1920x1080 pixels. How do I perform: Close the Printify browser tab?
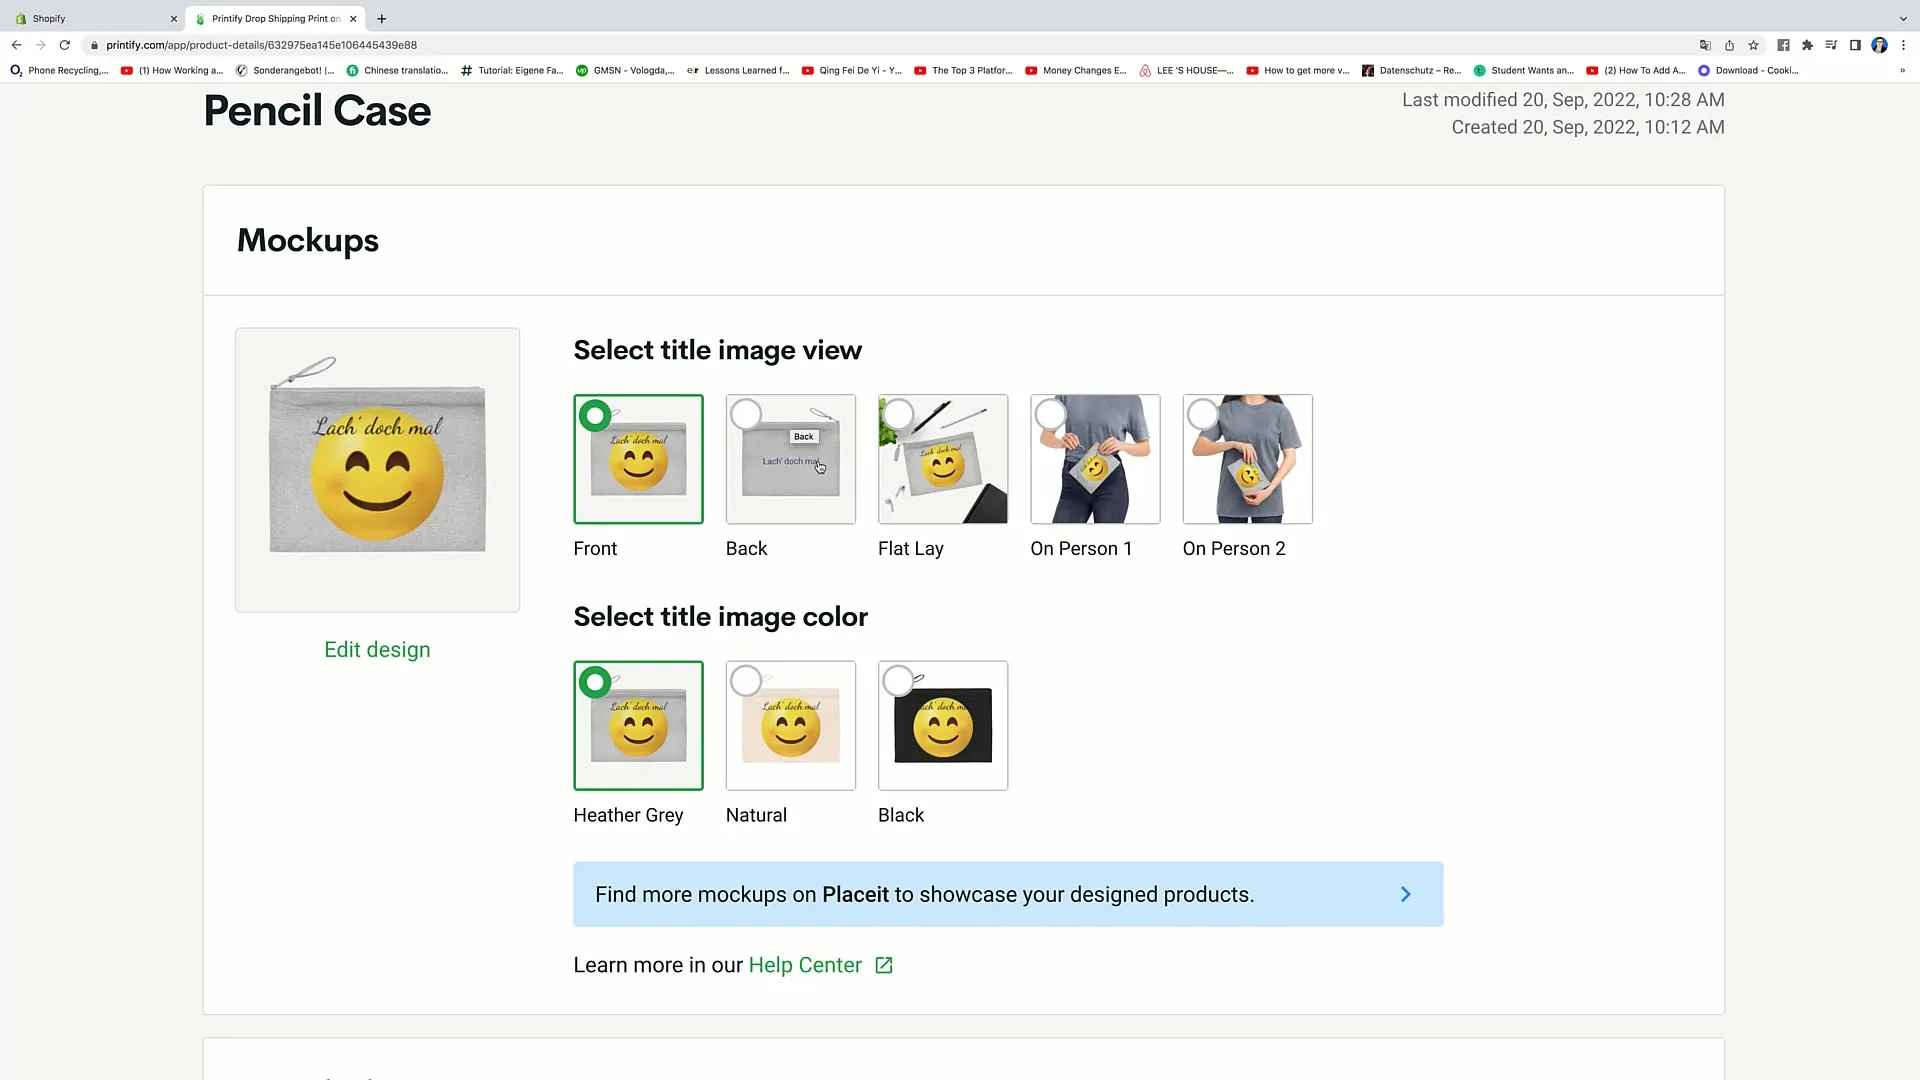pos(353,18)
